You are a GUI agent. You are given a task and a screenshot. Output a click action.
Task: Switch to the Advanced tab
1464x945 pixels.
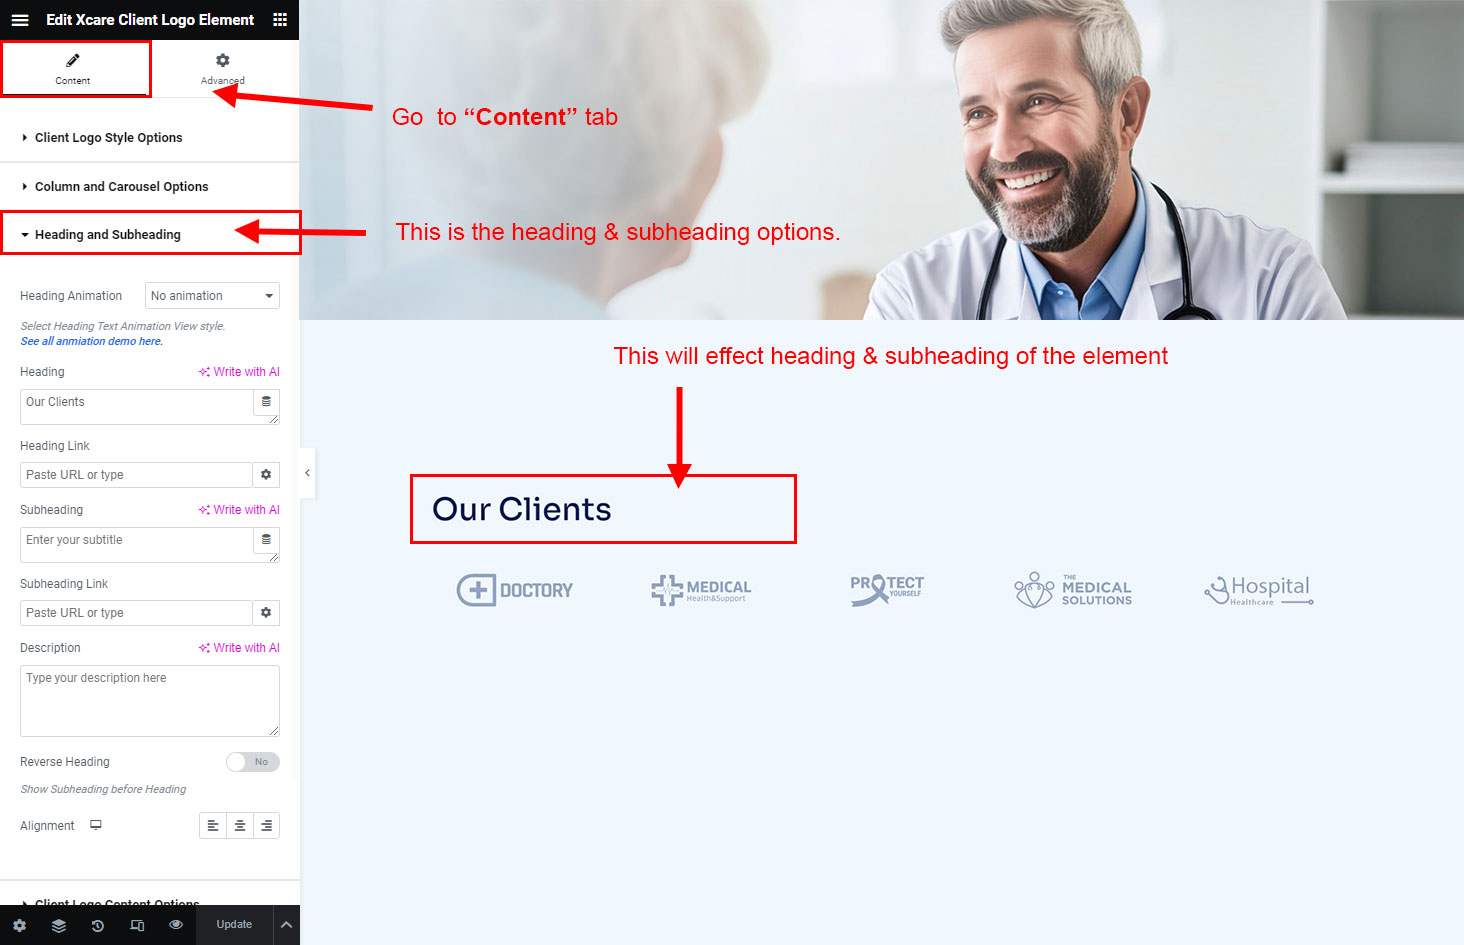[x=223, y=69]
